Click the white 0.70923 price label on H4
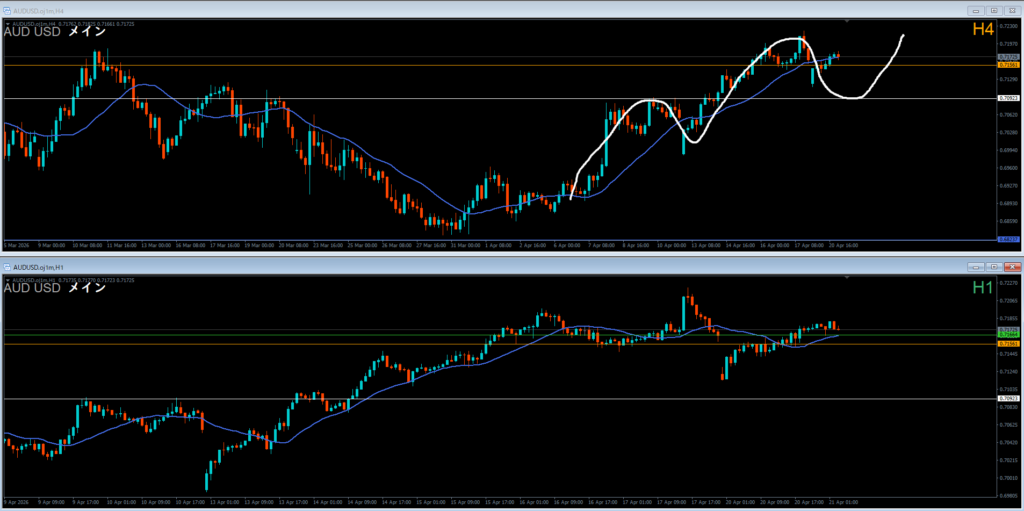This screenshot has height=511, width=1024. point(1009,98)
